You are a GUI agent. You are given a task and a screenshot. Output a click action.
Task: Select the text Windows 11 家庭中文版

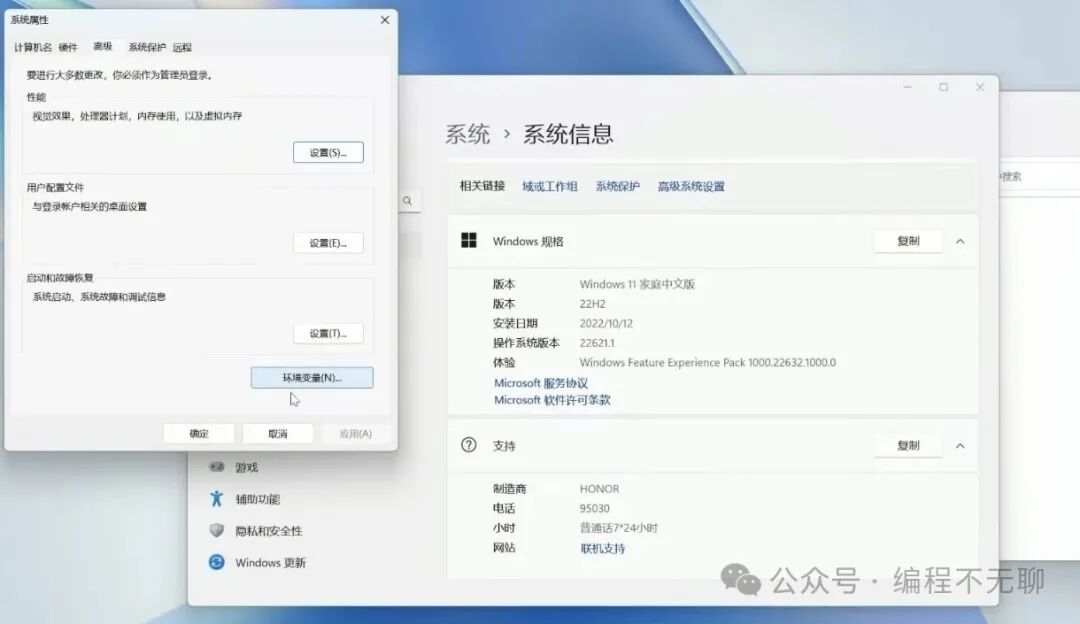pyautogui.click(x=637, y=284)
